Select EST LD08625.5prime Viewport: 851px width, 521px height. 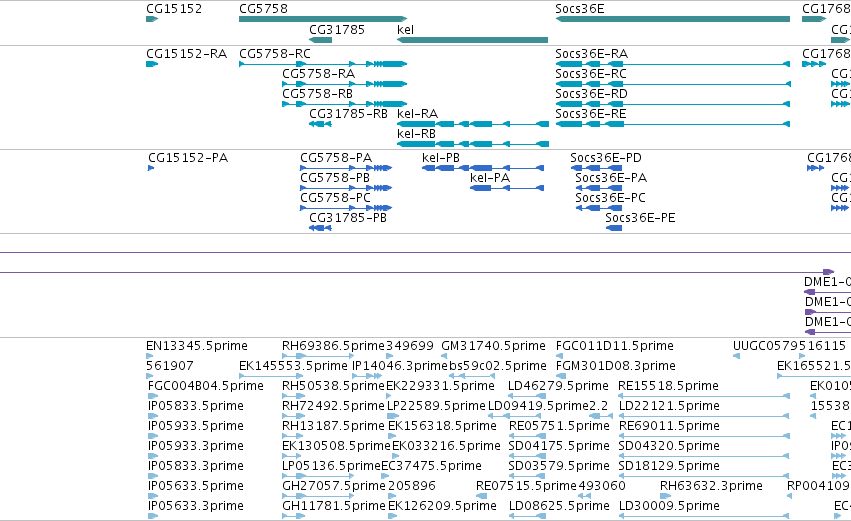pyautogui.click(x=559, y=507)
